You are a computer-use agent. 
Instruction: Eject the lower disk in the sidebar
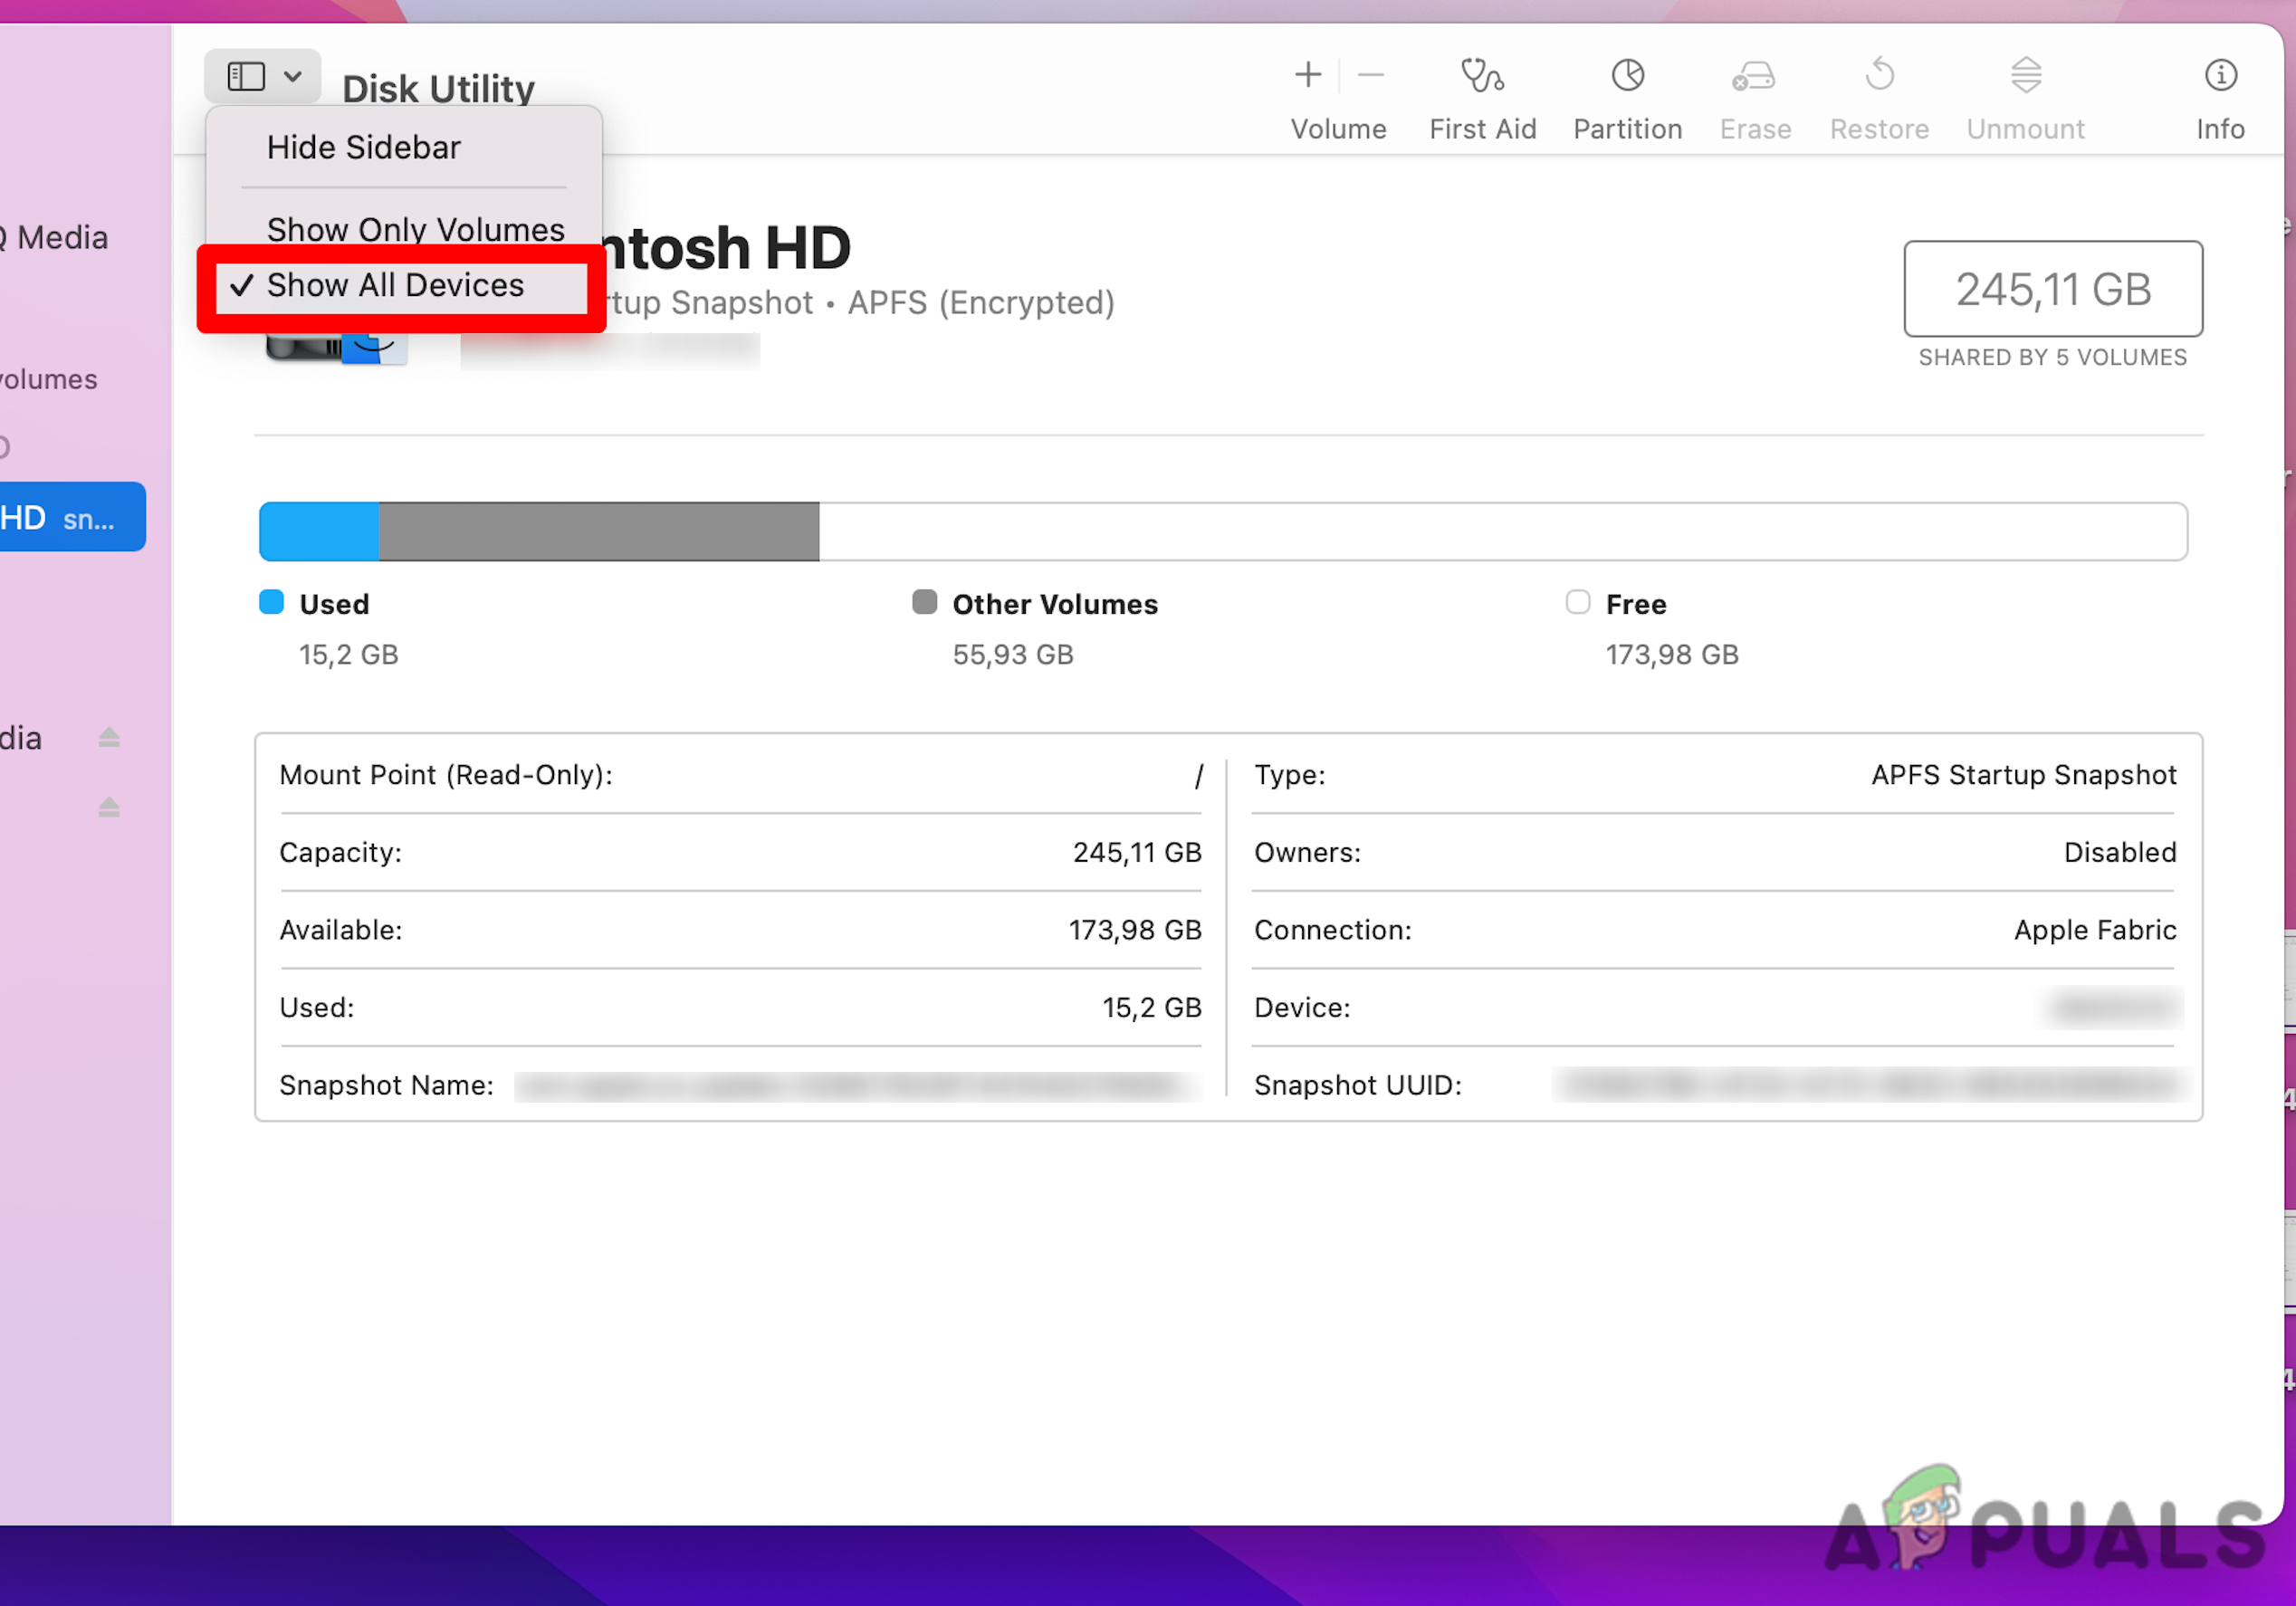(x=108, y=807)
